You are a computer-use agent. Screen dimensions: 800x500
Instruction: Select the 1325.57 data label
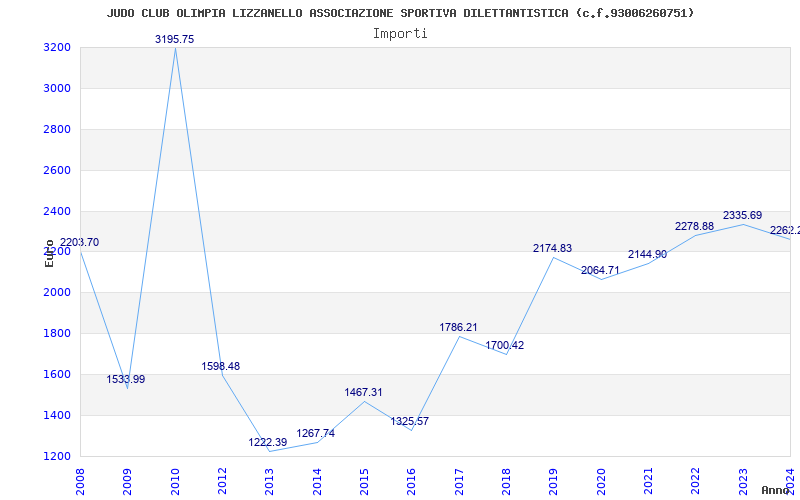(x=410, y=421)
